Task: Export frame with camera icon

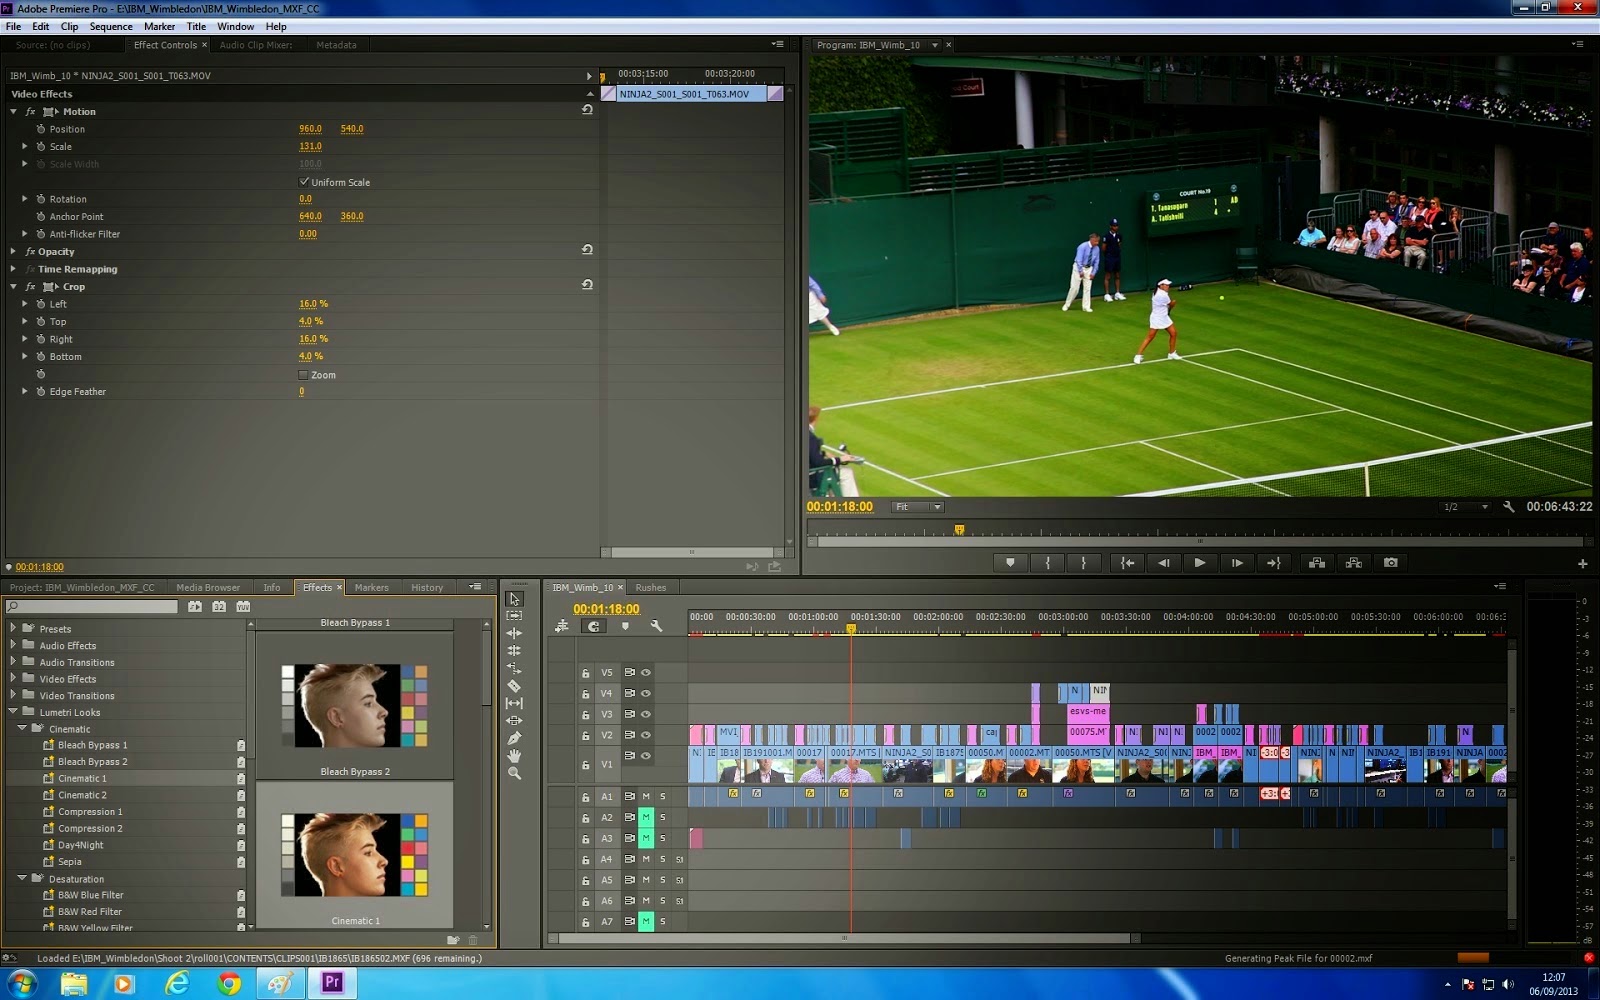Action: 1390,563
